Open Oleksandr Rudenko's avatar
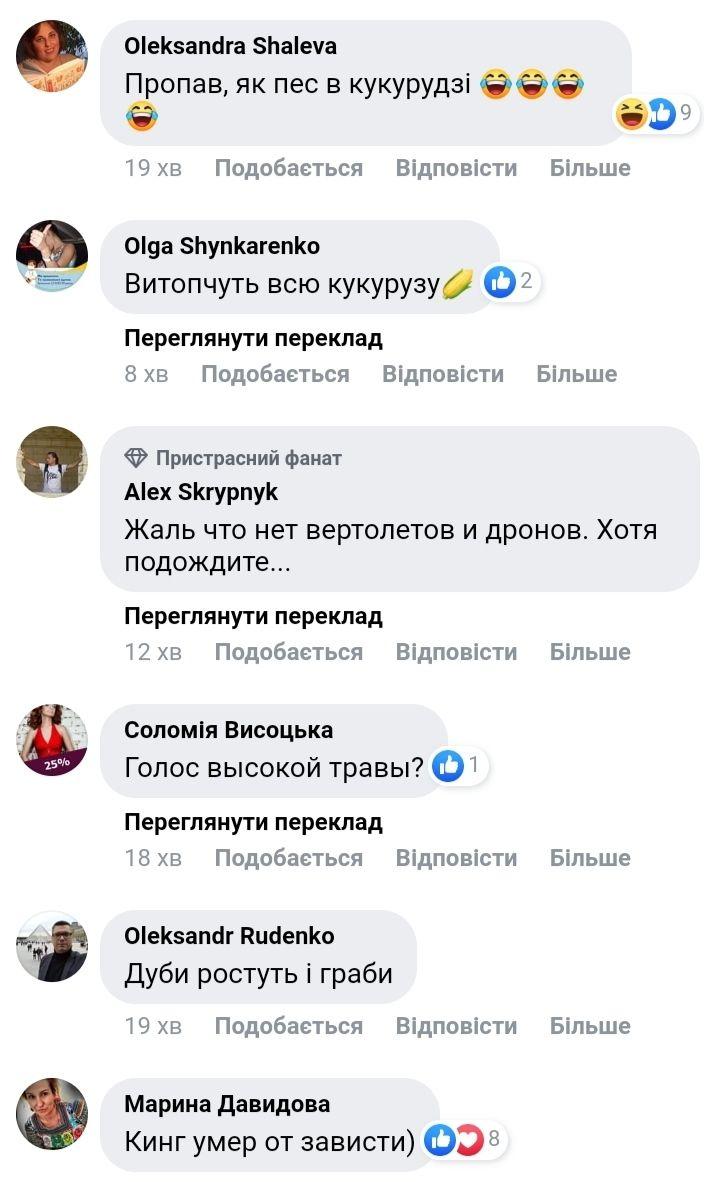Viewport: 720px width, 1182px height. pyautogui.click(x=52, y=946)
